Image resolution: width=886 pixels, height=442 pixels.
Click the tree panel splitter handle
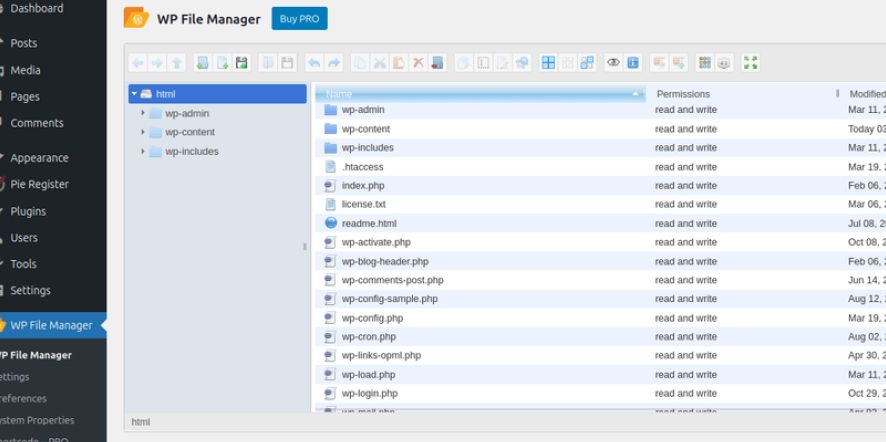coord(305,246)
